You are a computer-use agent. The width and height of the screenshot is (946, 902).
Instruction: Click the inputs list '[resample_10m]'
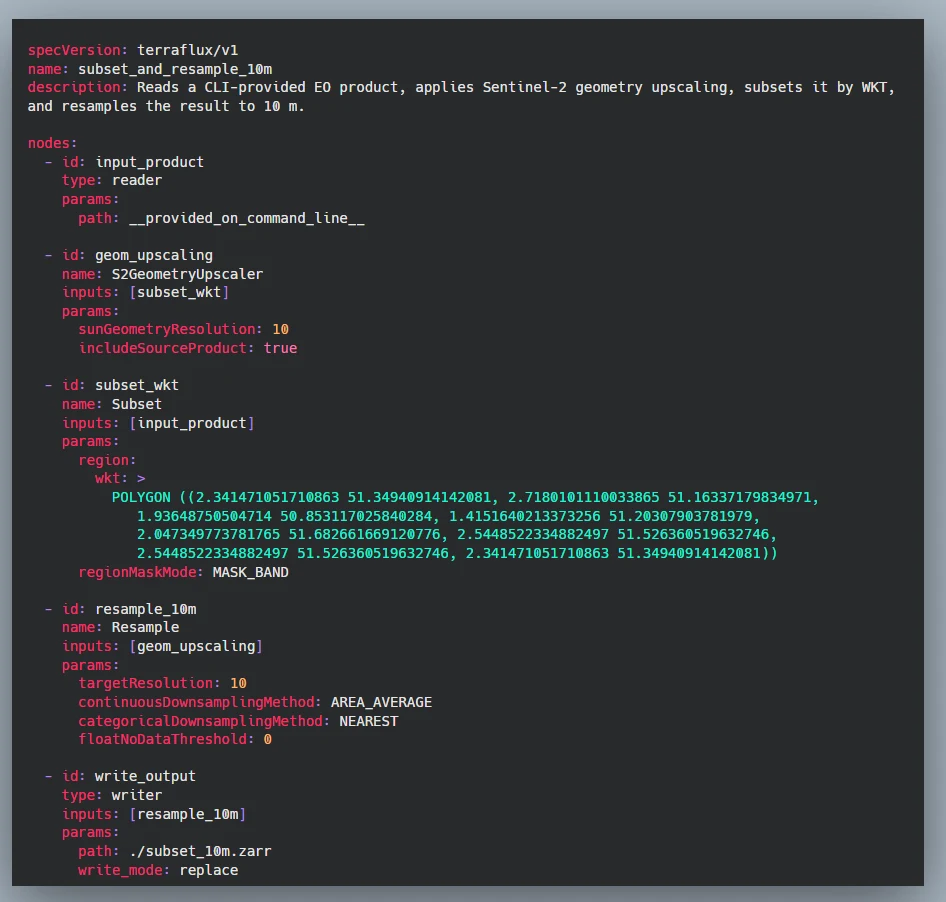(188, 815)
